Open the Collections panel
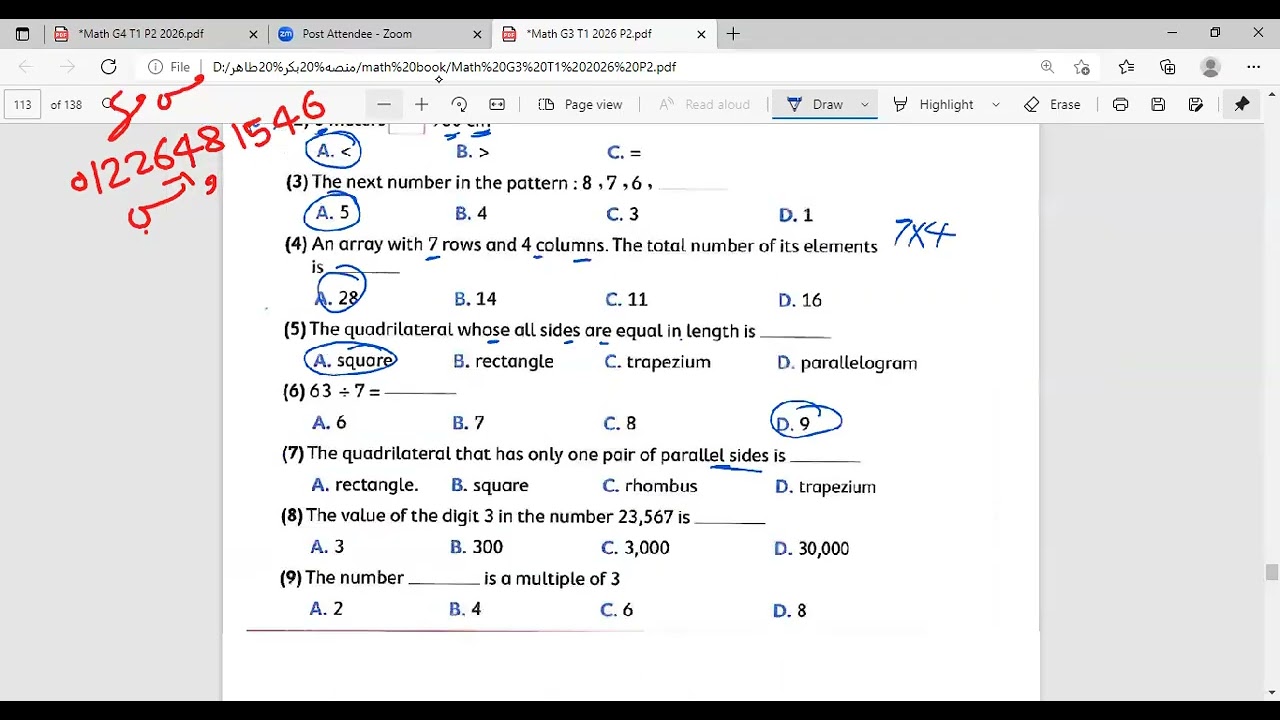Screen dimensions: 1280x720 1168,67
